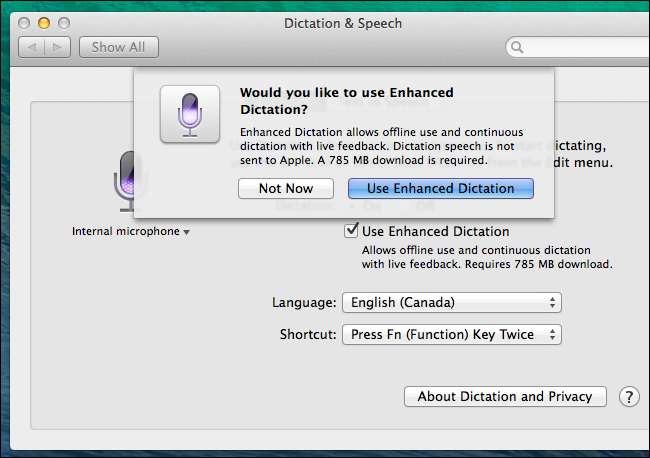Click the magnifying glass search icon
This screenshot has height=458, width=650.
coord(517,47)
